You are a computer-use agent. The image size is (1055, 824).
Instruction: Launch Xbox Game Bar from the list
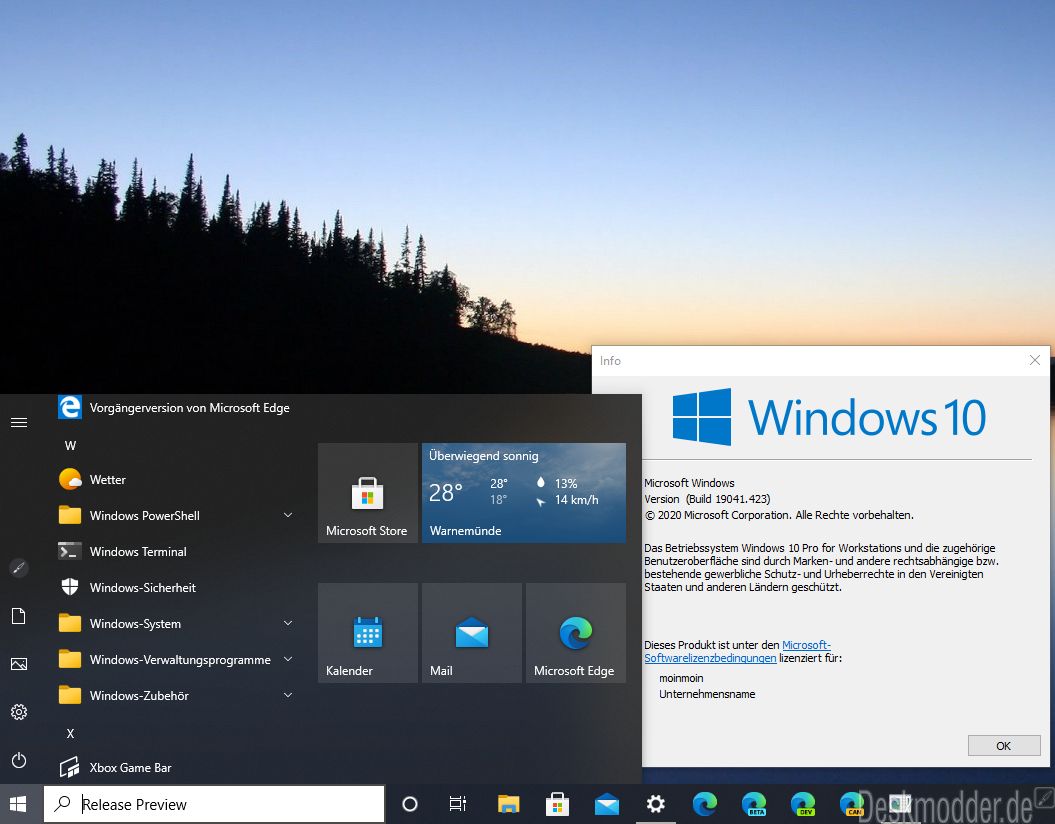coord(175,767)
